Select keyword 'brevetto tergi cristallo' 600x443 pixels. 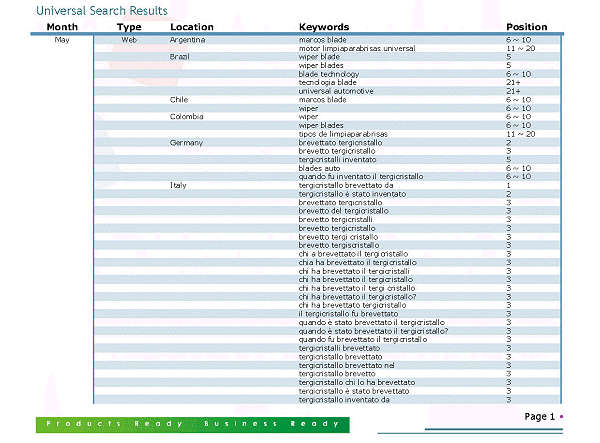pos(338,237)
